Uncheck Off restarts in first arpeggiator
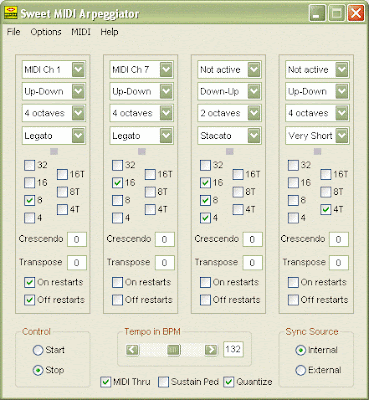This screenshot has height=400, width=369. [30, 300]
